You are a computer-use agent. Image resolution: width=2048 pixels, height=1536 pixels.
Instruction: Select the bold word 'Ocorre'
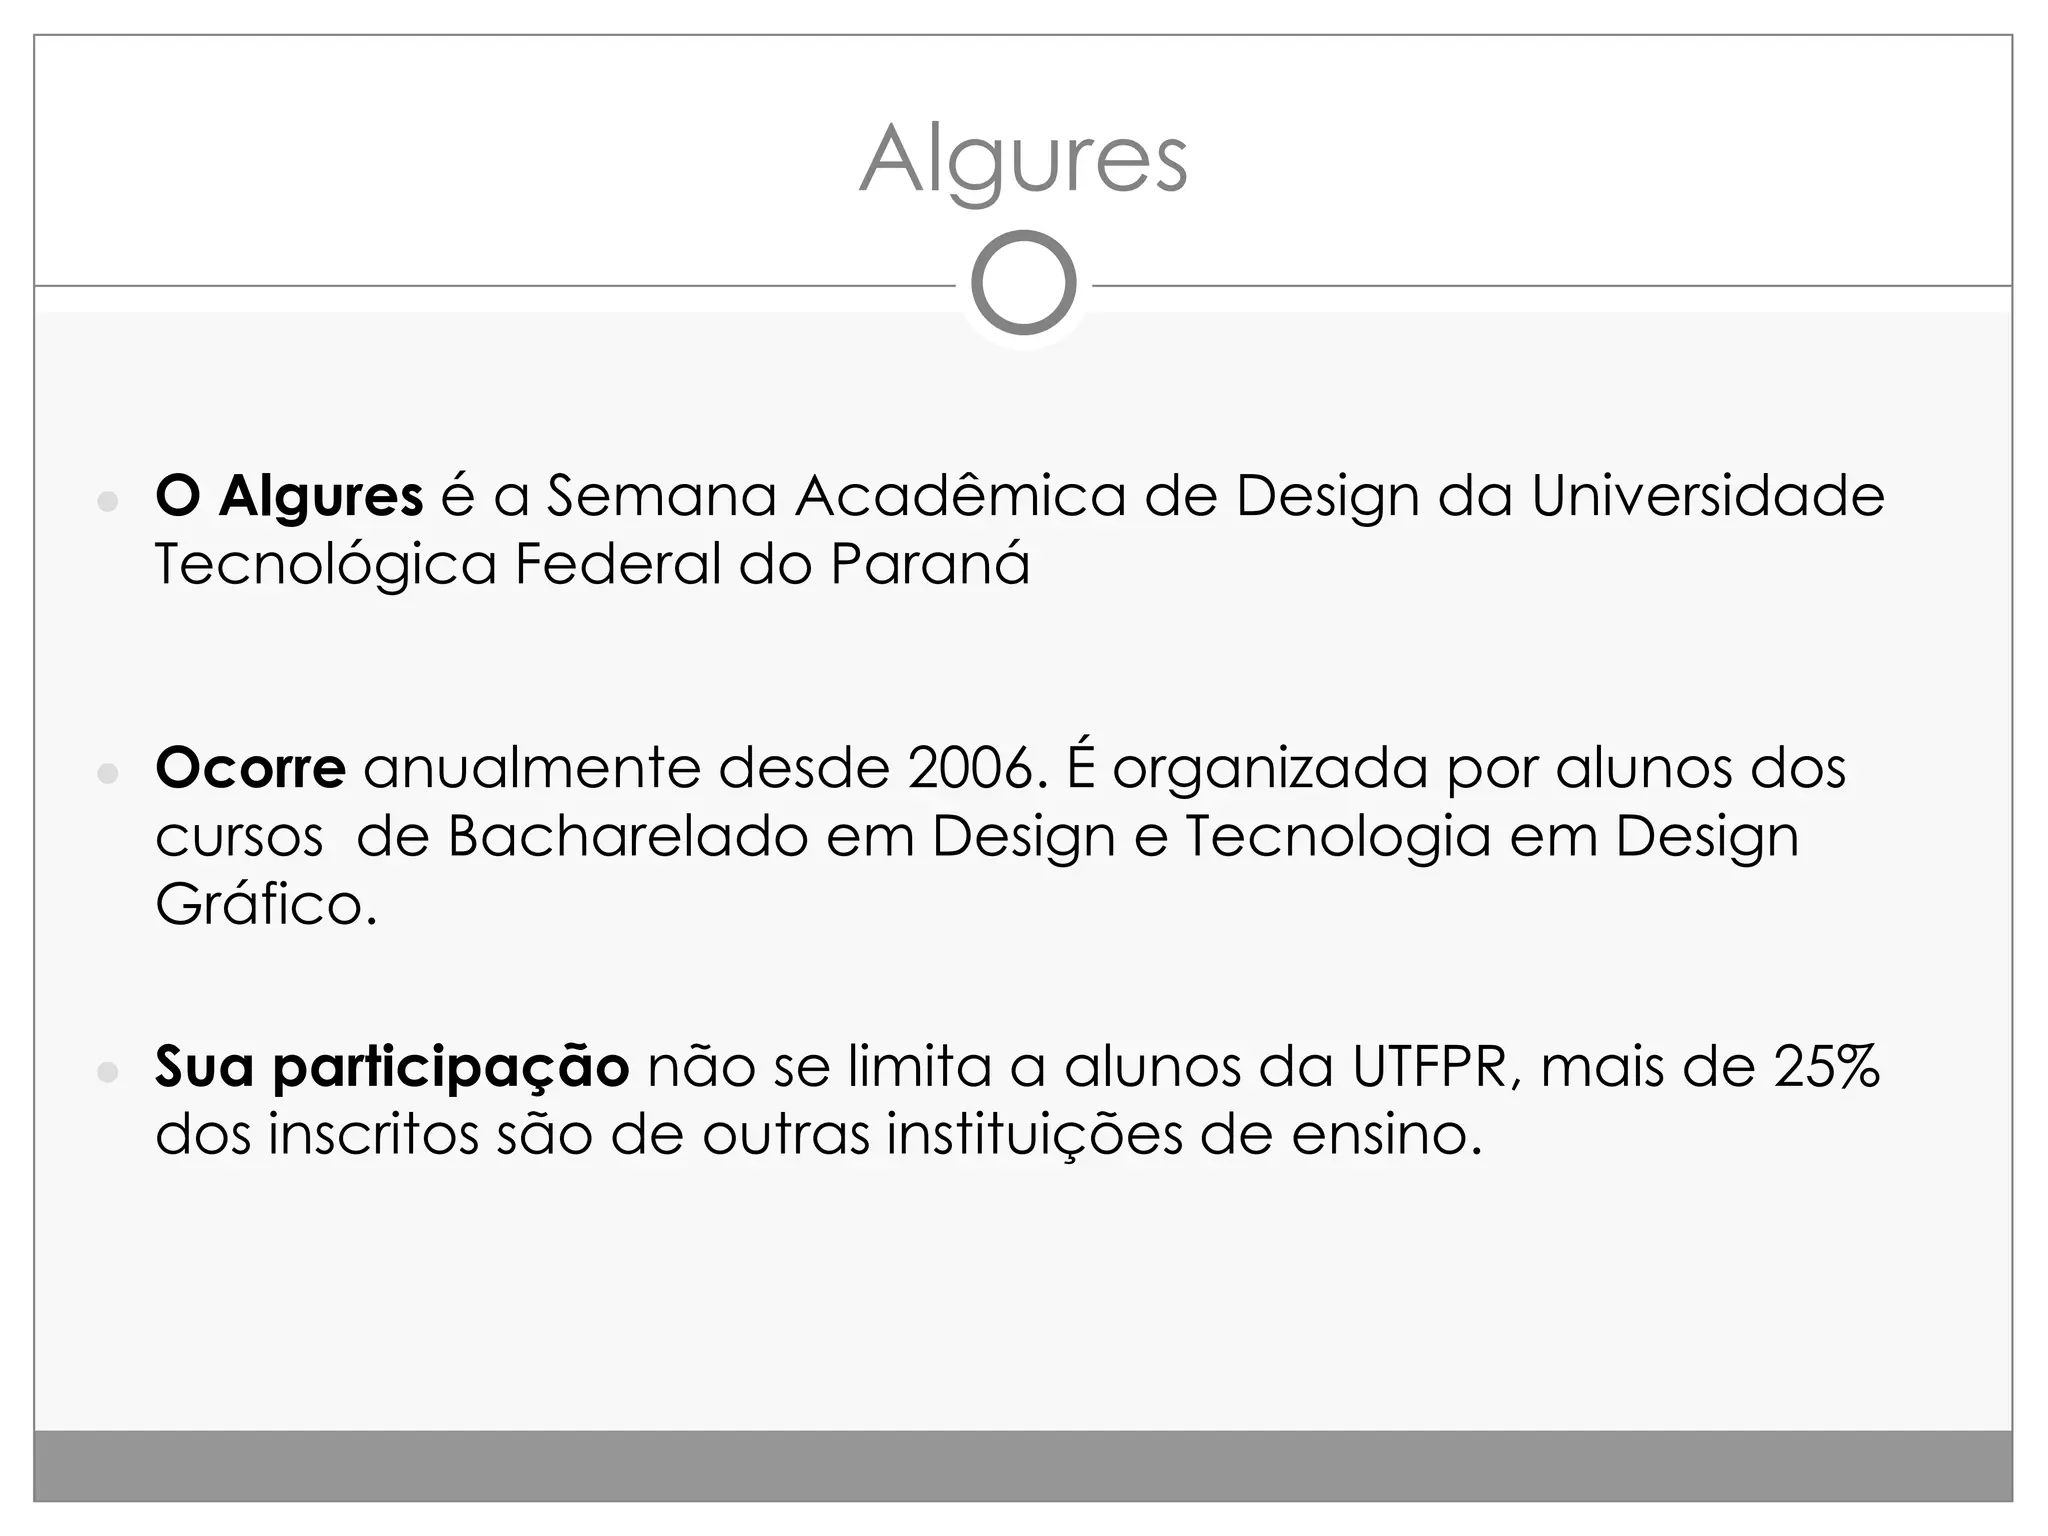[250, 769]
